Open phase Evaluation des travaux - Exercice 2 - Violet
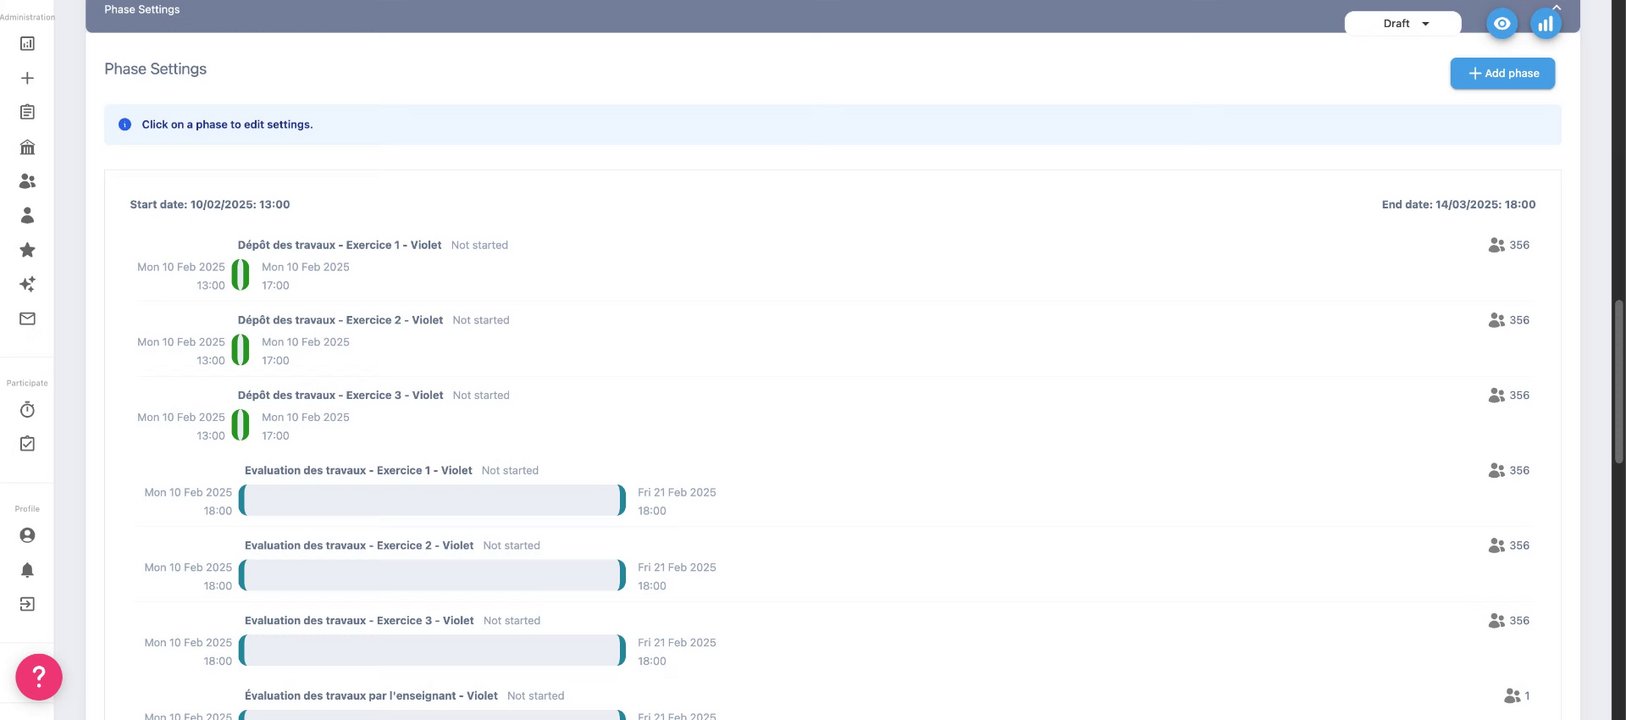The width and height of the screenshot is (1626, 720). click(x=359, y=545)
